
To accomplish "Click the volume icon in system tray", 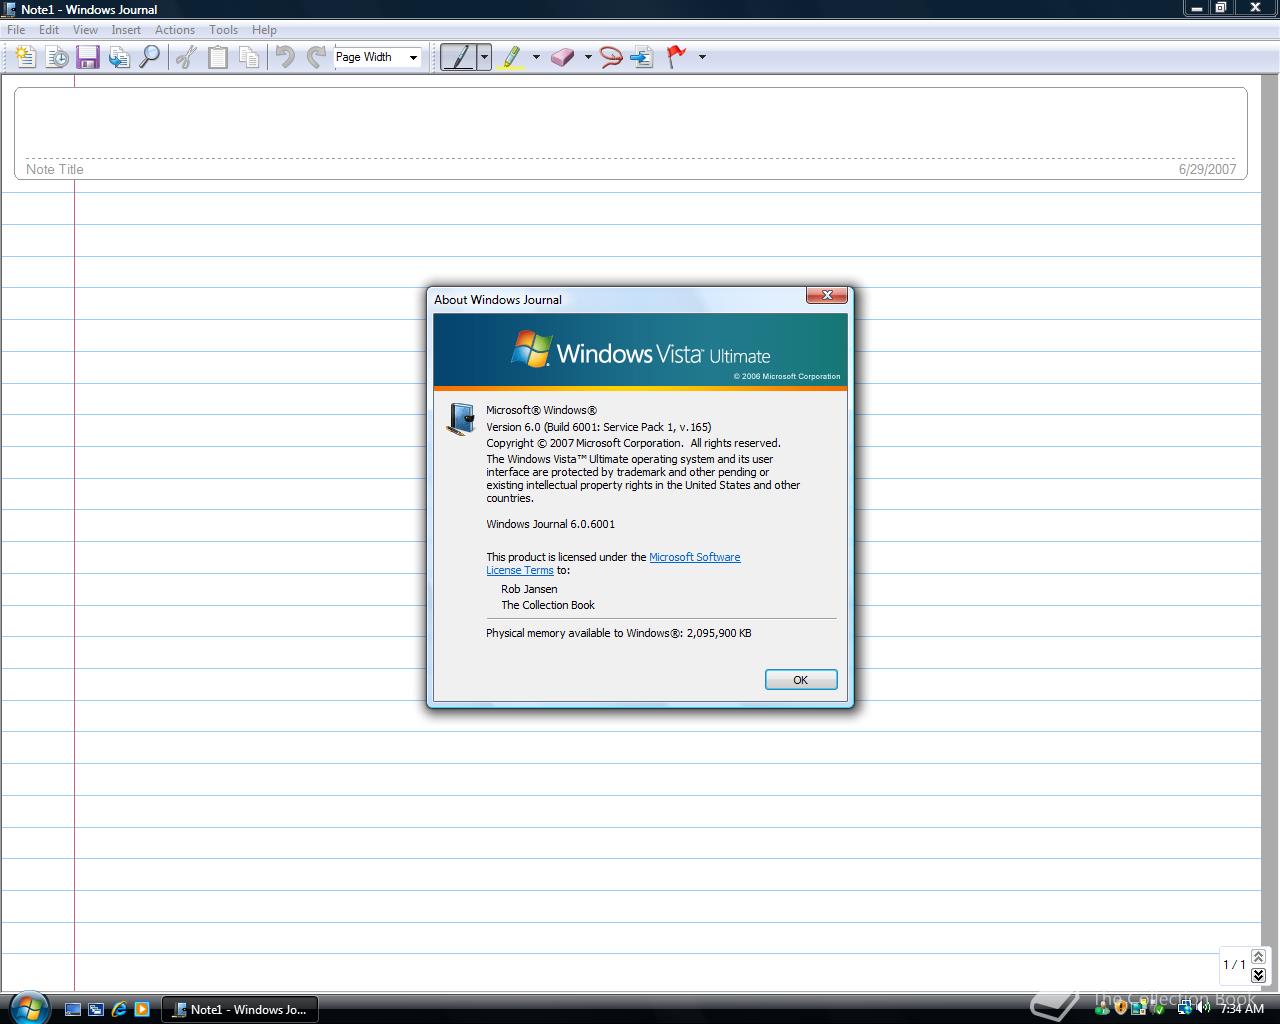I will tap(1204, 1008).
